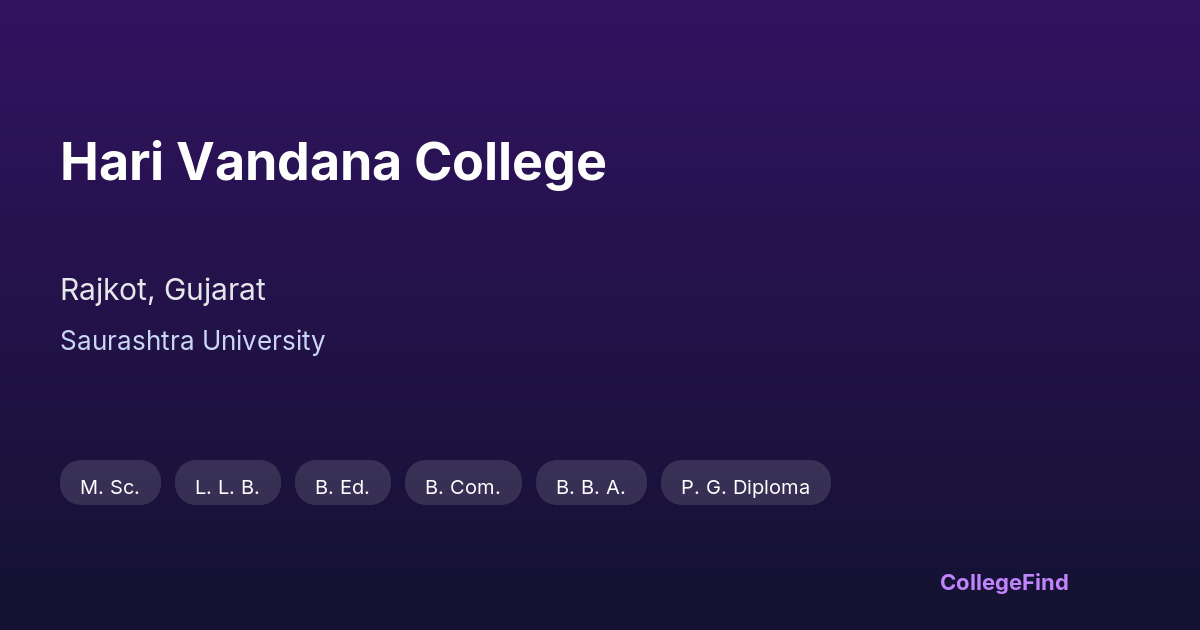The image size is (1200, 630).
Task: Click the Hari Vandana College heading
Action: point(333,162)
